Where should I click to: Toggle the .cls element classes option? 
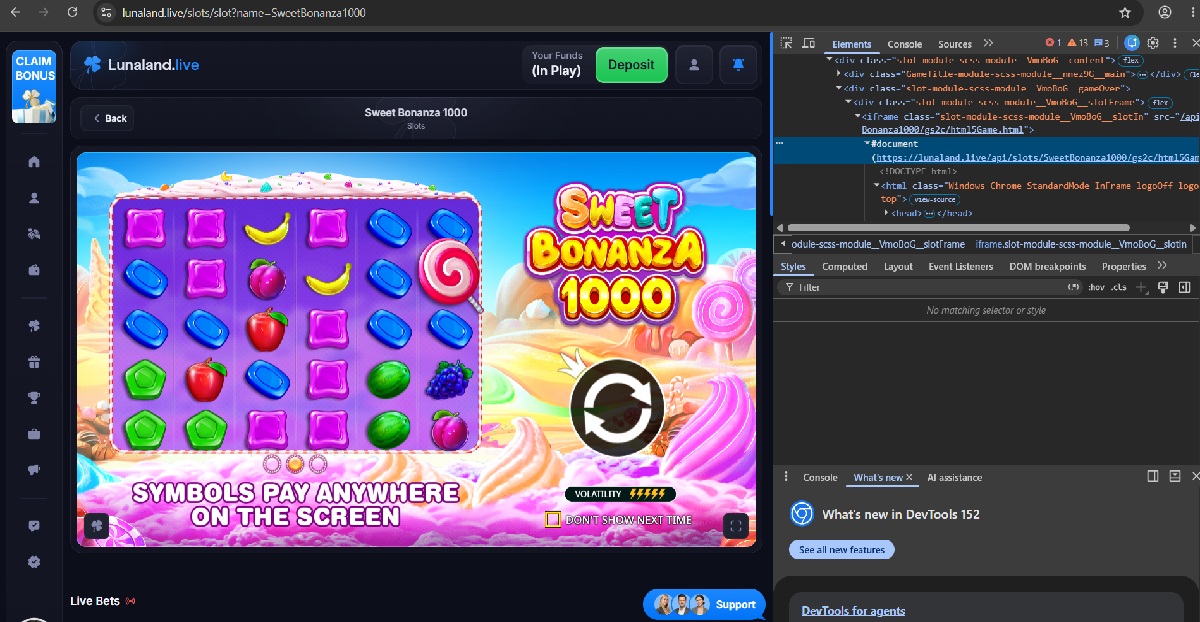click(1118, 287)
